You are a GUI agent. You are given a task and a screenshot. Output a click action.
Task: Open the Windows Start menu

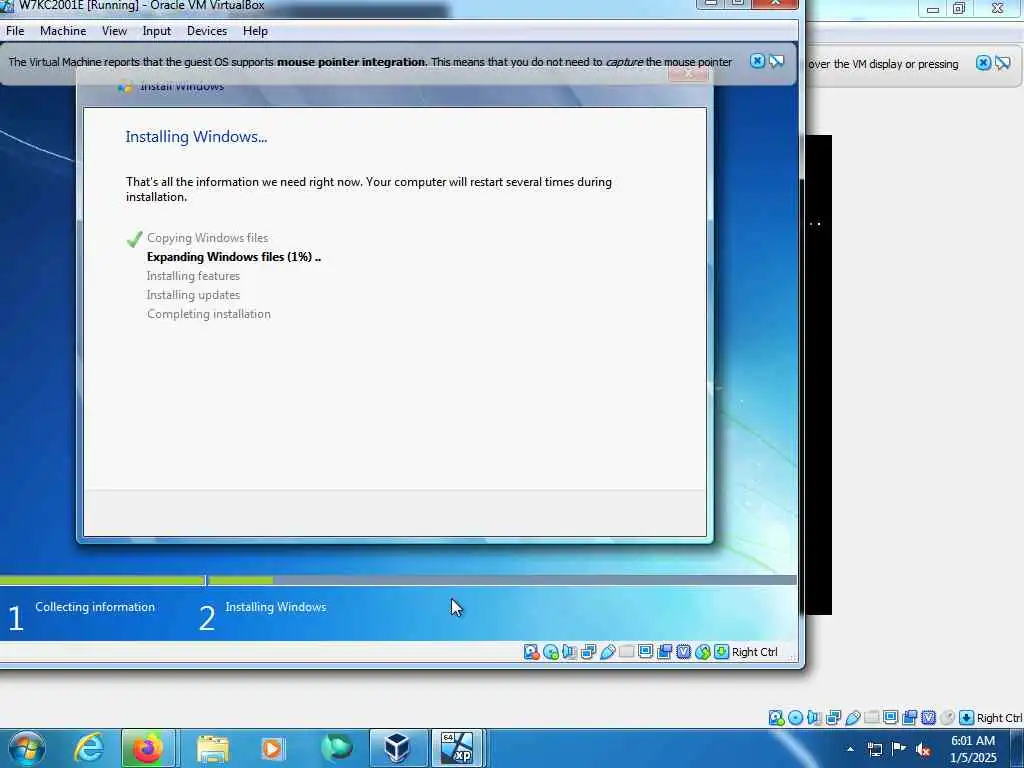[27, 748]
